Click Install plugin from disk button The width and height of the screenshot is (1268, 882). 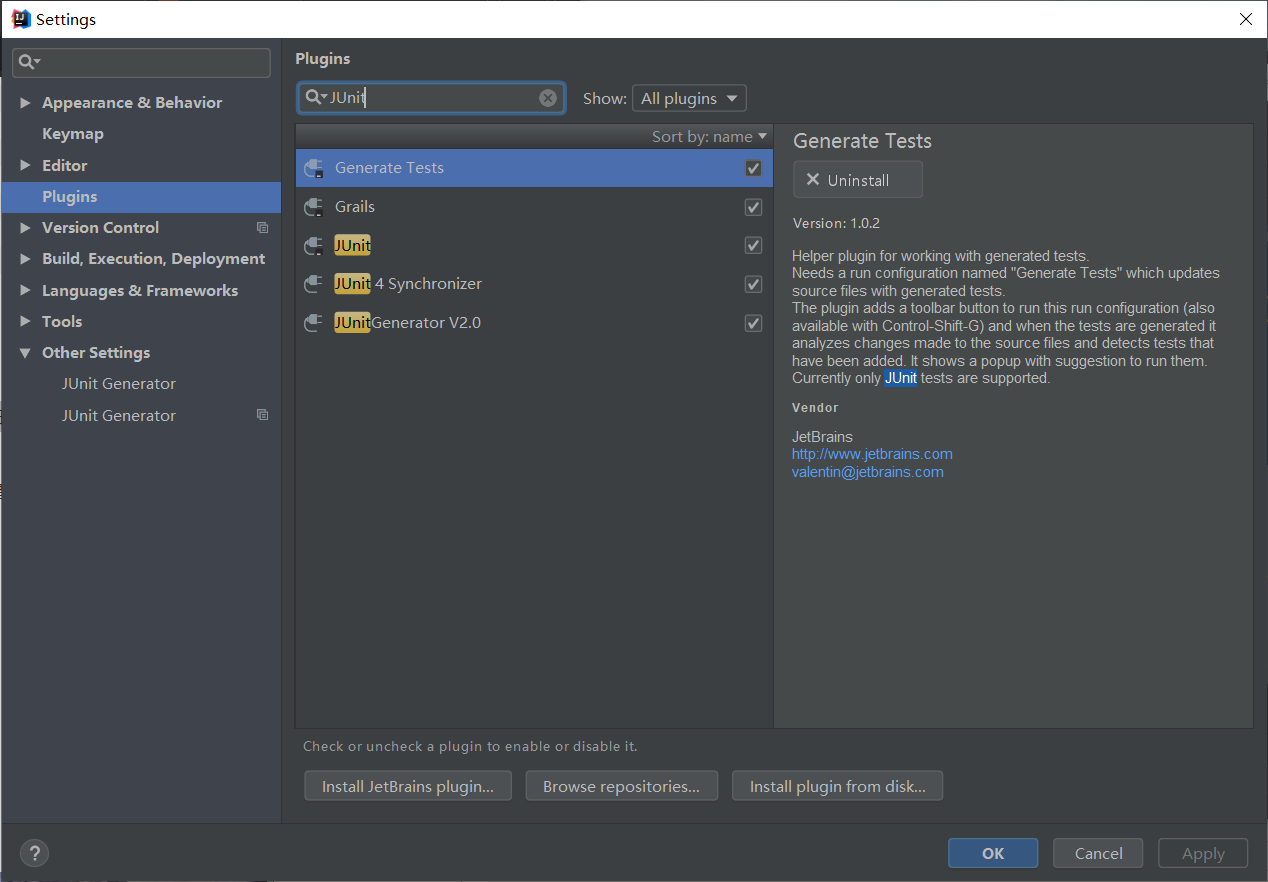pyautogui.click(x=838, y=786)
